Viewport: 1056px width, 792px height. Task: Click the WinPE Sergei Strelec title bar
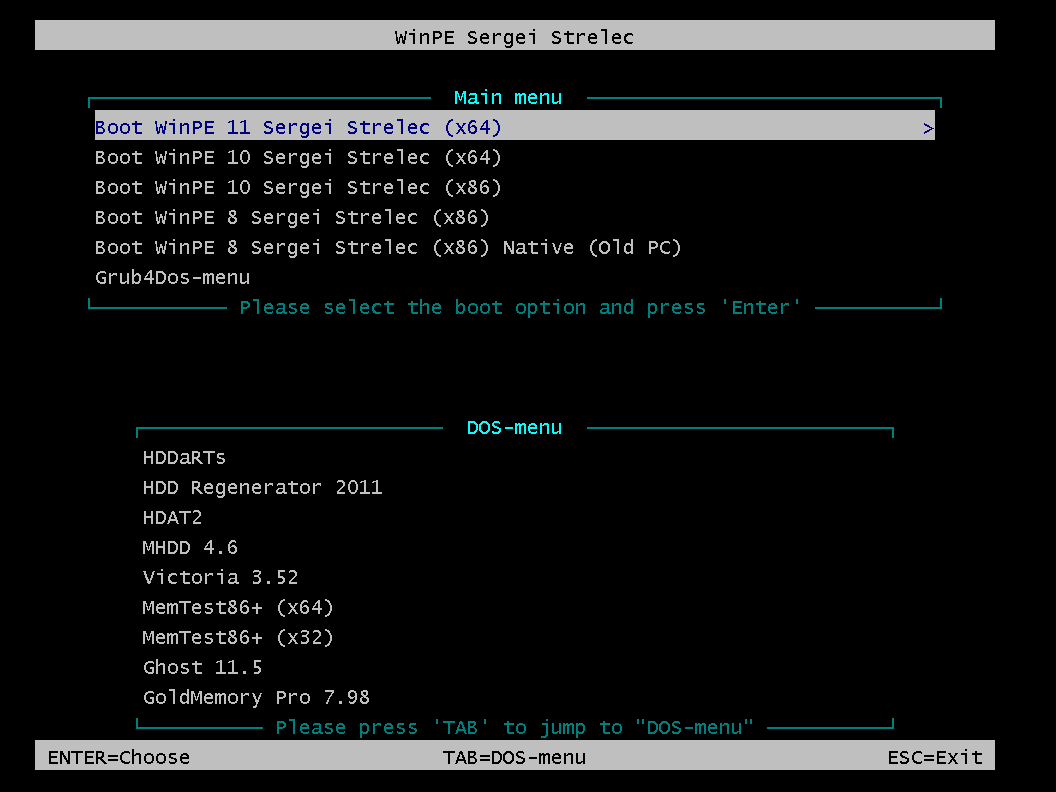pyautogui.click(x=514, y=36)
